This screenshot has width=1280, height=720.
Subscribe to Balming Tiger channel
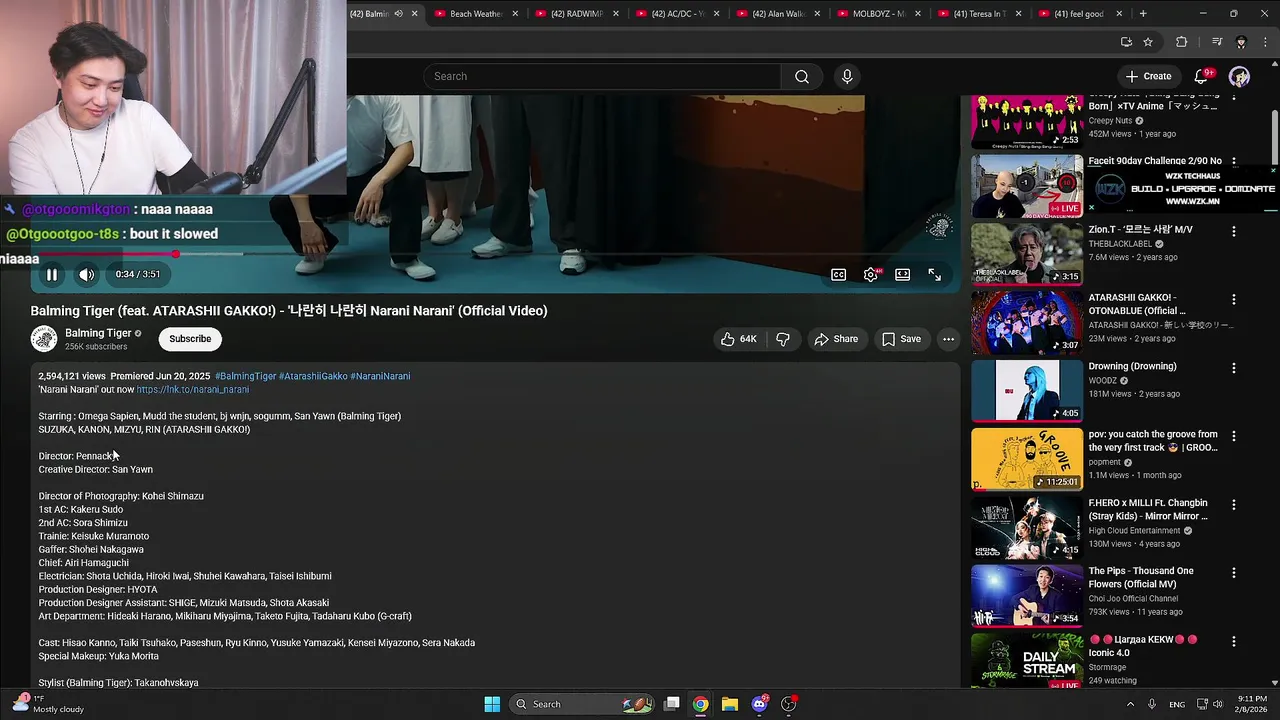(x=190, y=339)
